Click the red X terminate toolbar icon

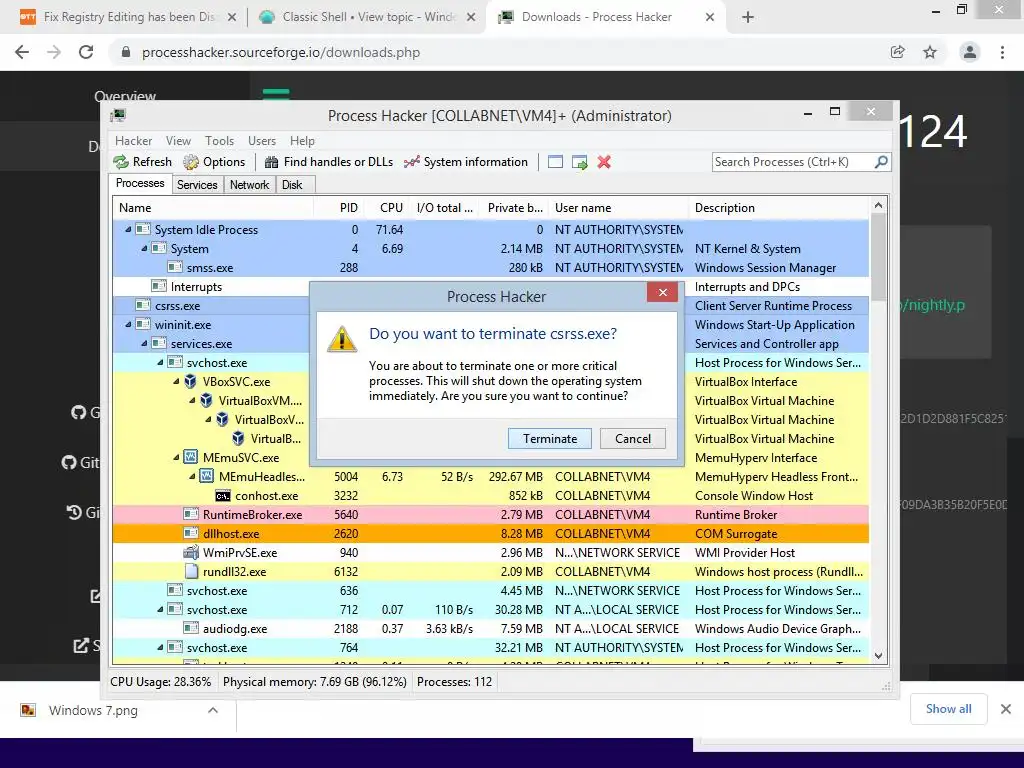[604, 162]
